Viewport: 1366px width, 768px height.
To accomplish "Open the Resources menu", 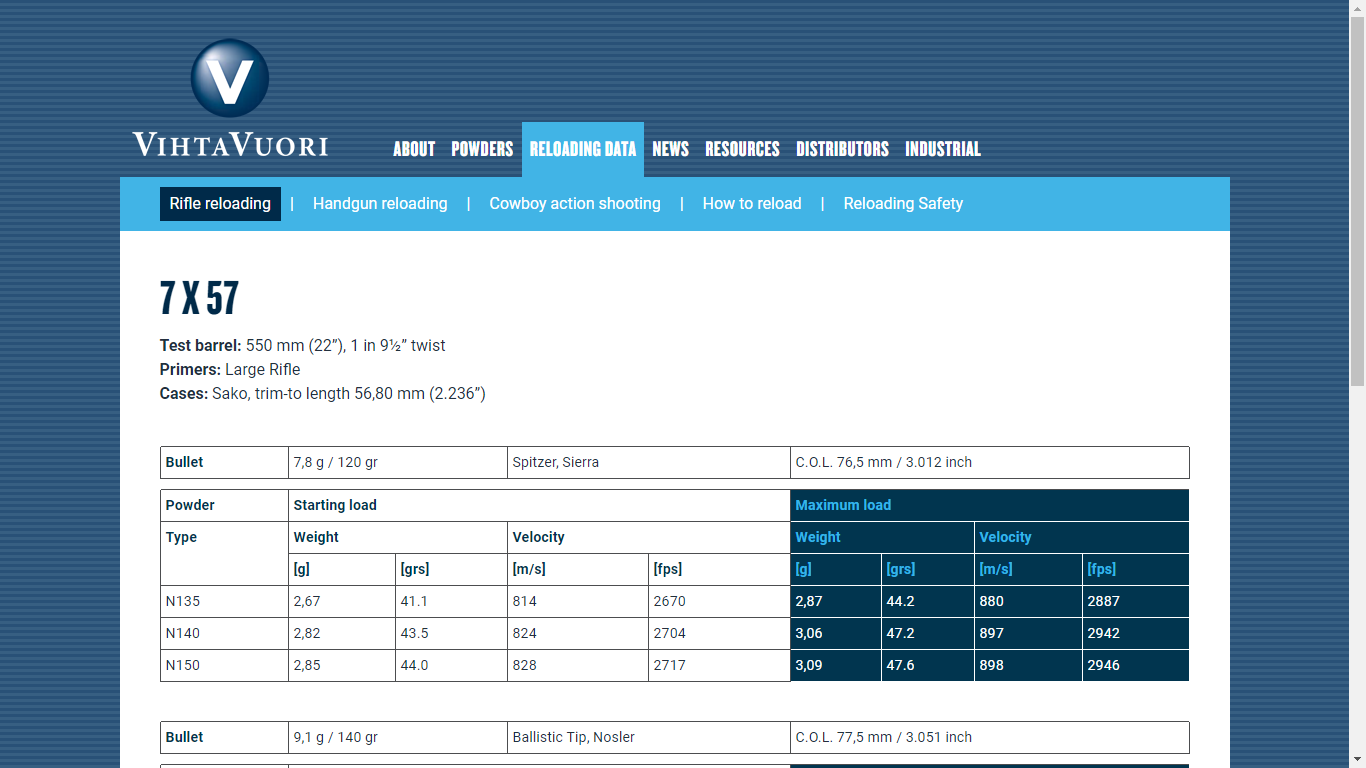I will [x=742, y=149].
